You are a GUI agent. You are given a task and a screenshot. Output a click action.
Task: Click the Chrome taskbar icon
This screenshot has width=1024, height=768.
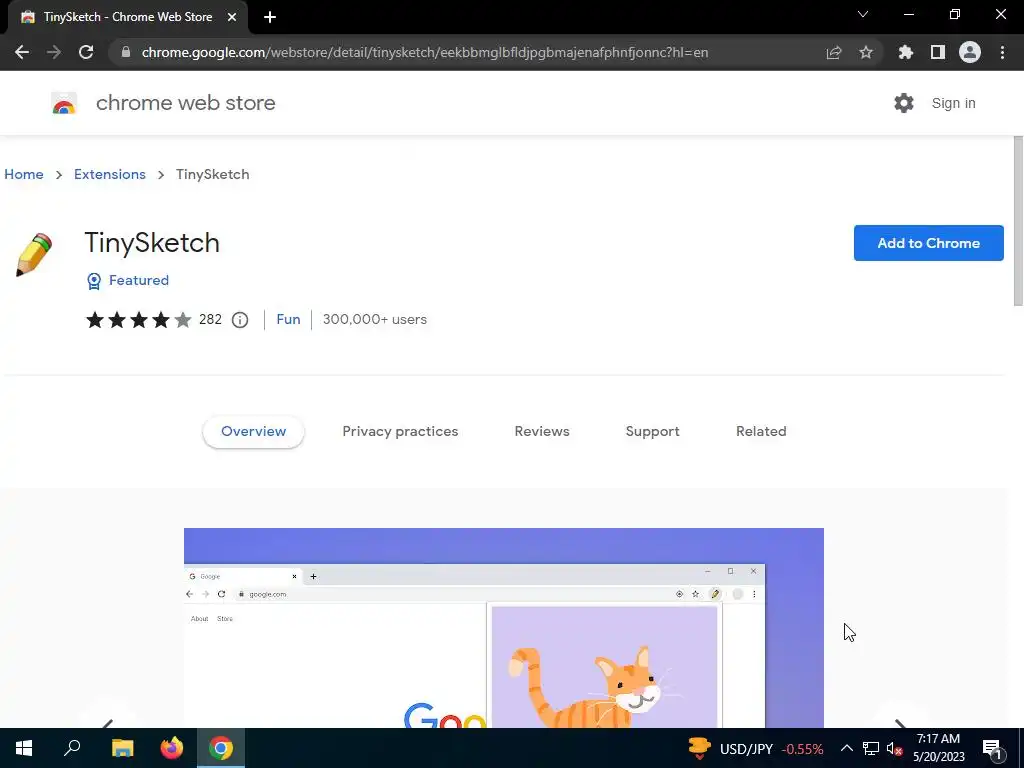click(221, 748)
